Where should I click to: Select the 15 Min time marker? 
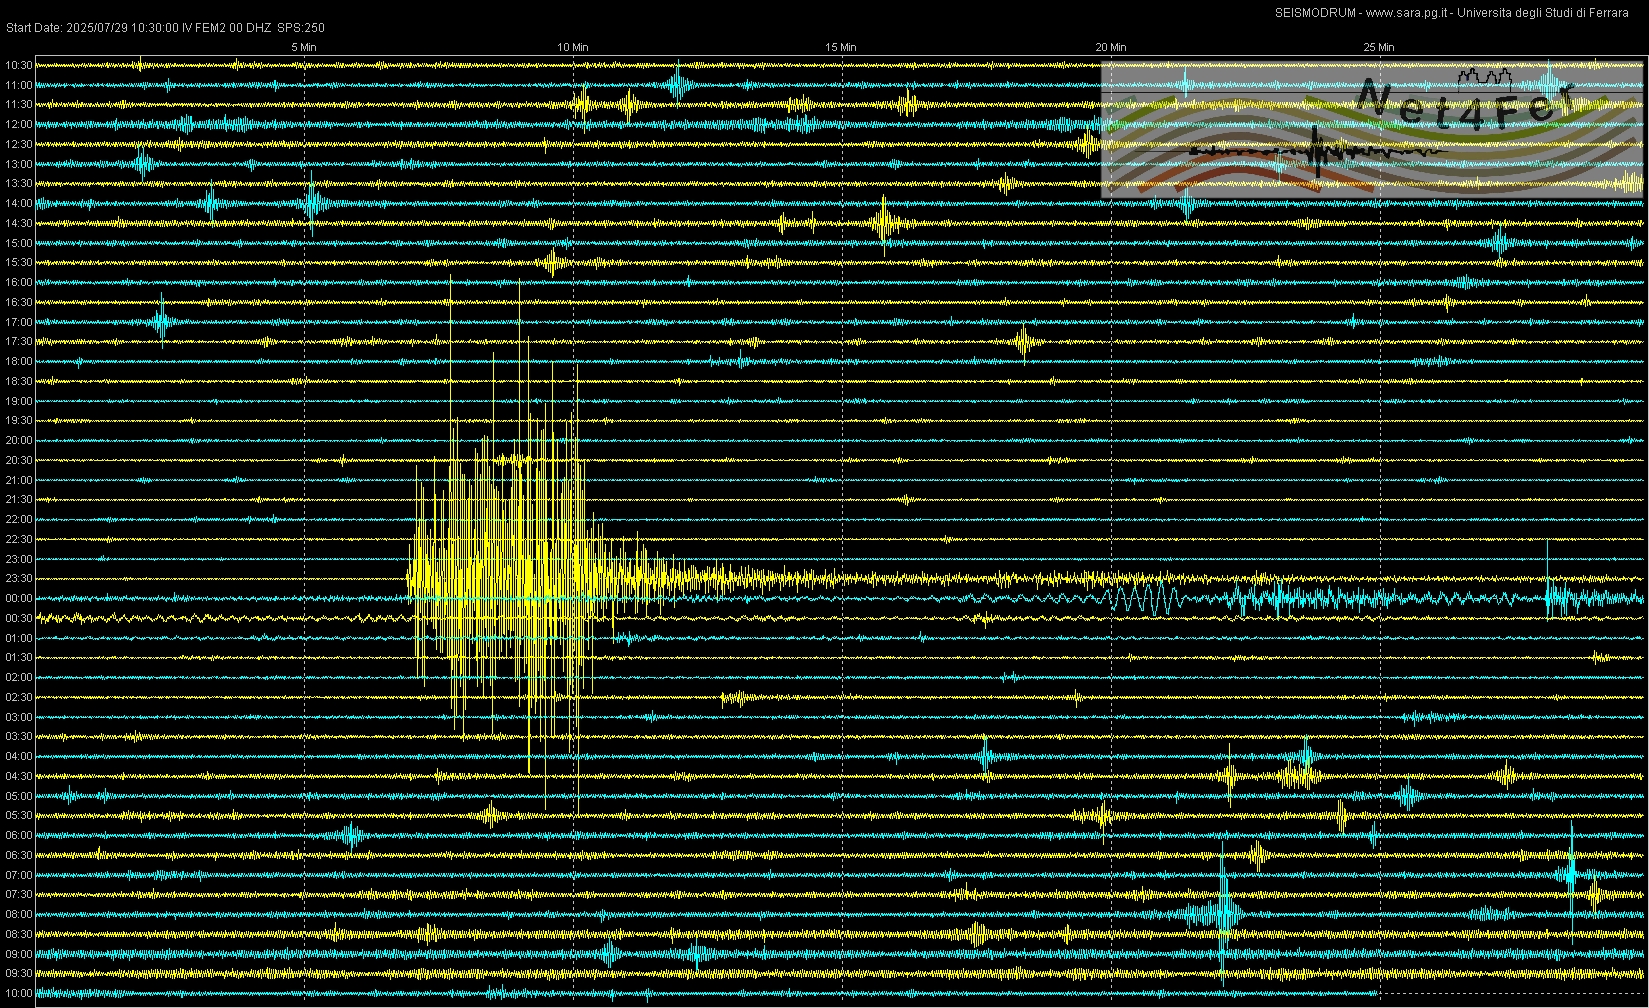pyautogui.click(x=841, y=47)
